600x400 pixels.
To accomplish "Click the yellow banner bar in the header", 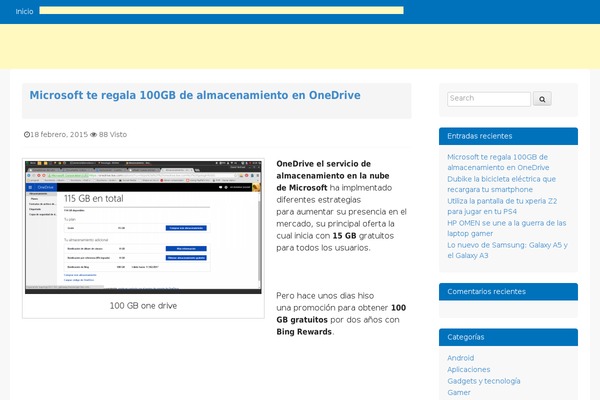I will 221,10.
